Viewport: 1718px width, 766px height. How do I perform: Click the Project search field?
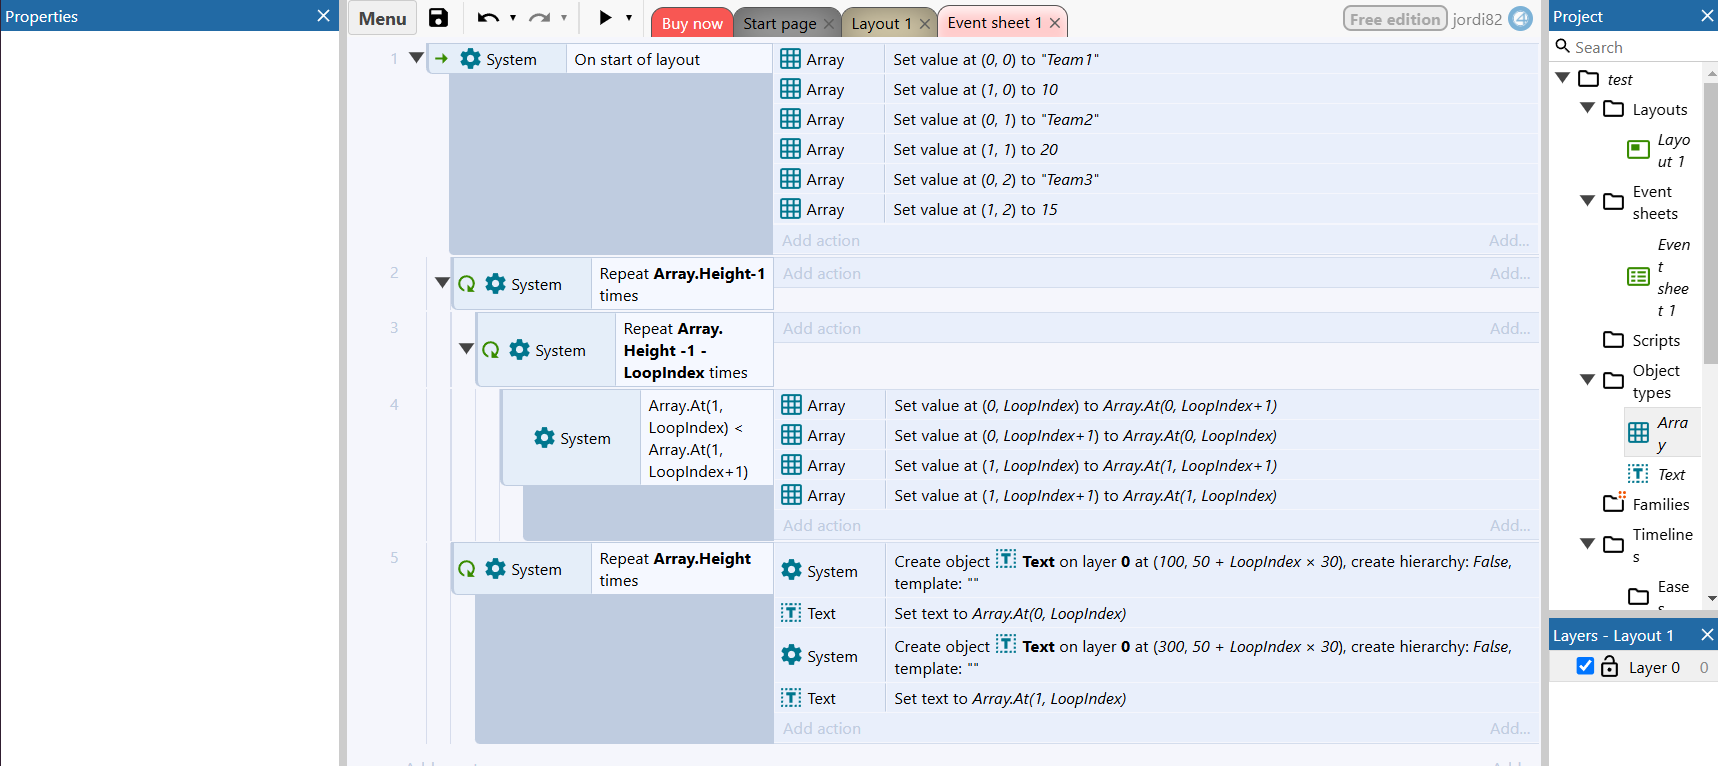[x=1635, y=47]
